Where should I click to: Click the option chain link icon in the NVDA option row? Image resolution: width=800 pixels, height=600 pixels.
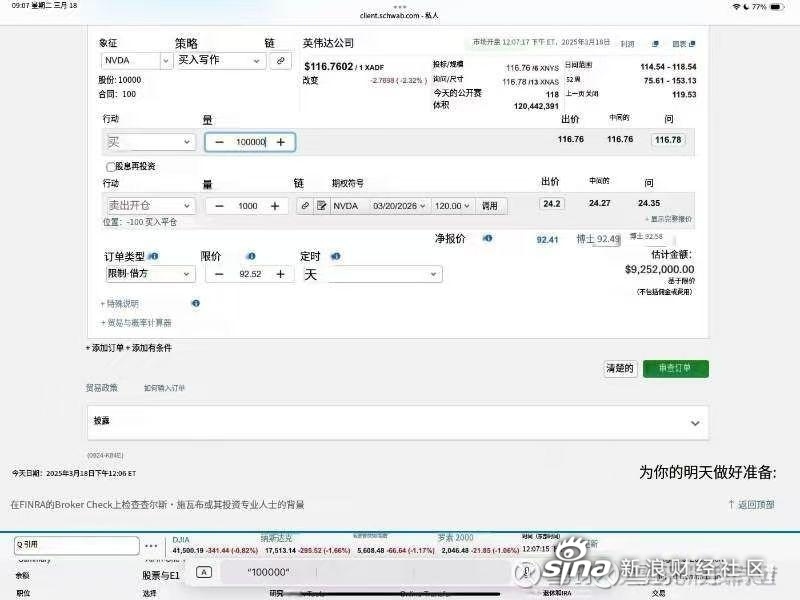(305, 206)
